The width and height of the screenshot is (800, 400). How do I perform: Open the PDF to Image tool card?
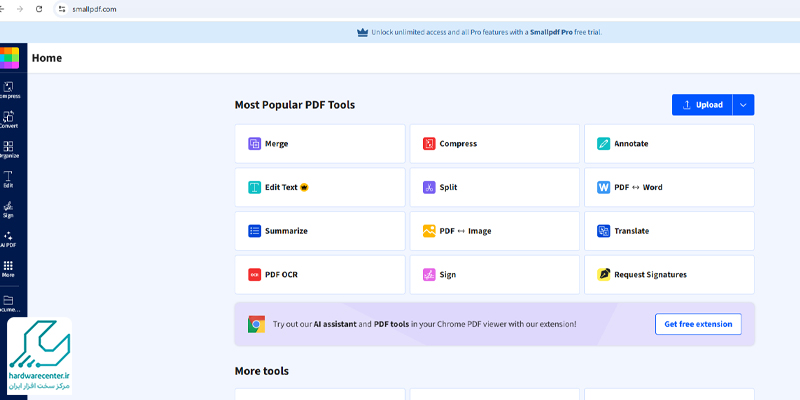pyautogui.click(x=494, y=231)
